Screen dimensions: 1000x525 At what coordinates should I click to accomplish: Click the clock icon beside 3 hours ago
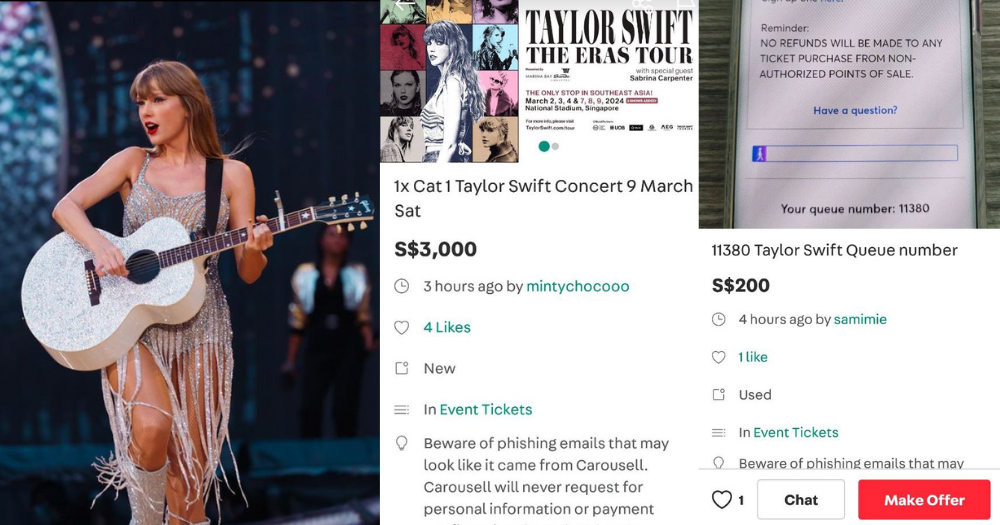(401, 286)
